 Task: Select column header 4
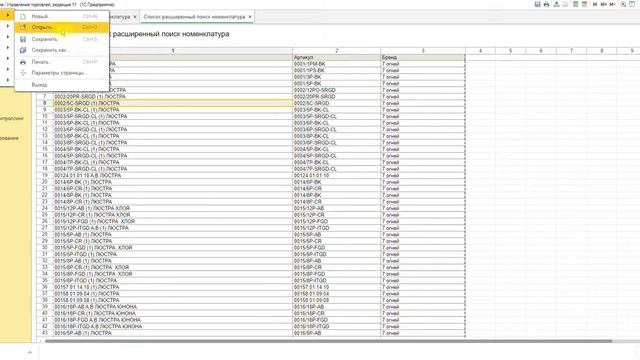pyautogui.click(x=480, y=51)
